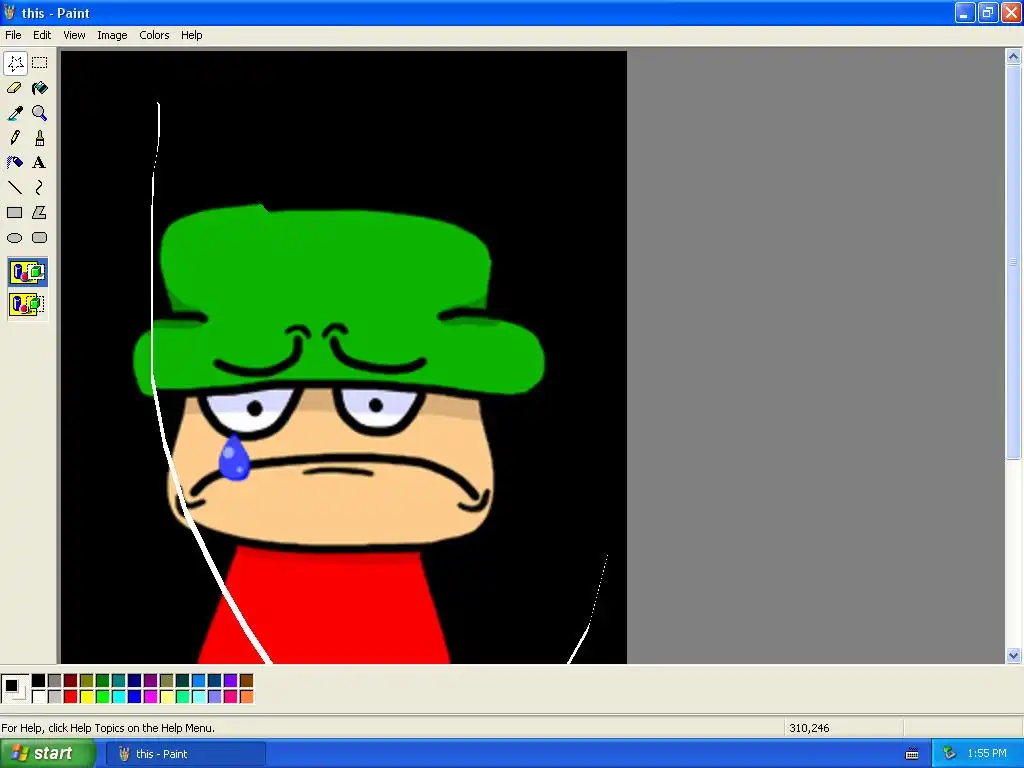Select the bright green palette color
The width and height of the screenshot is (1024, 768).
(x=103, y=697)
